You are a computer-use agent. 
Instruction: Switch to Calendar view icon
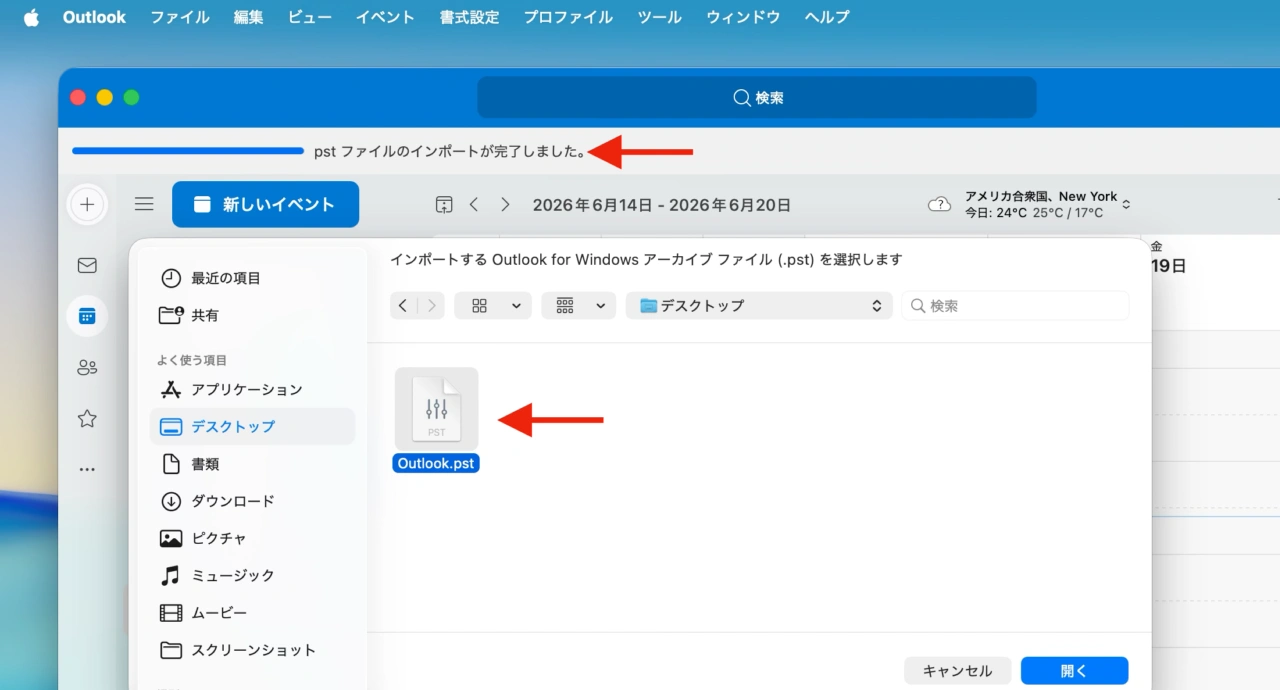click(x=87, y=316)
